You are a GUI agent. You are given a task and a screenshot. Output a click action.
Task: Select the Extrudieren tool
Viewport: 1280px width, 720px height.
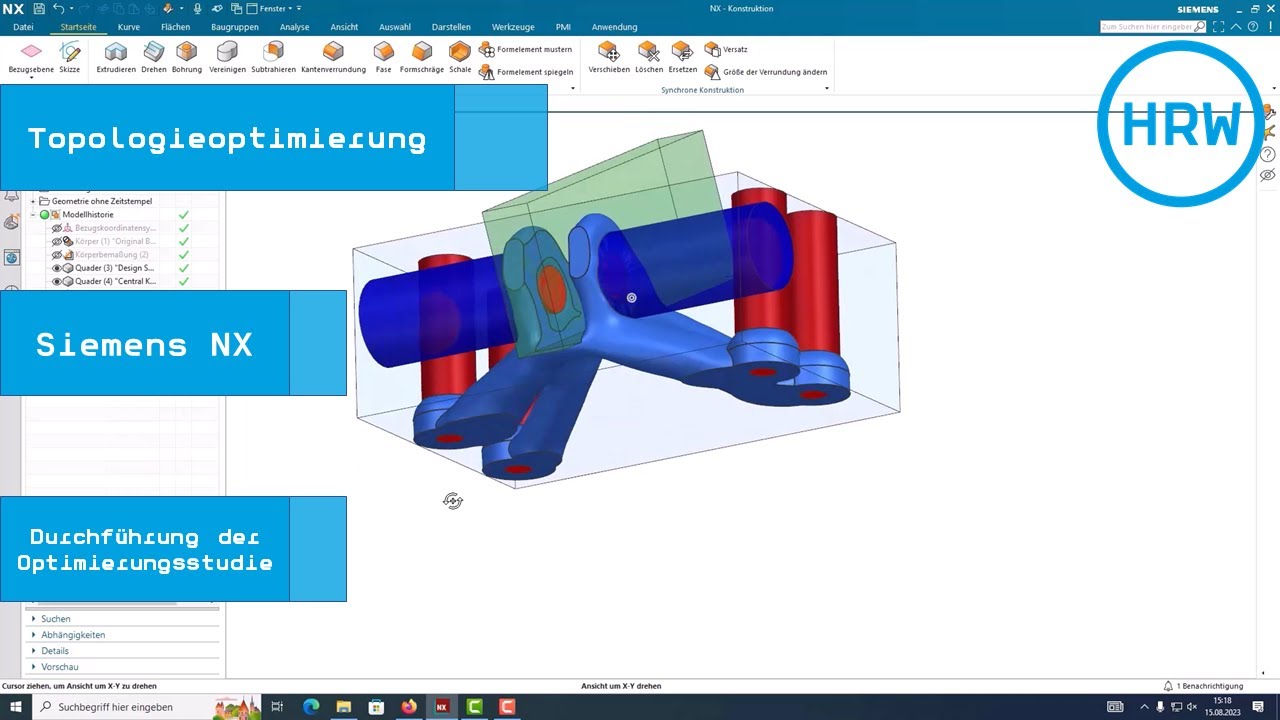[116, 57]
